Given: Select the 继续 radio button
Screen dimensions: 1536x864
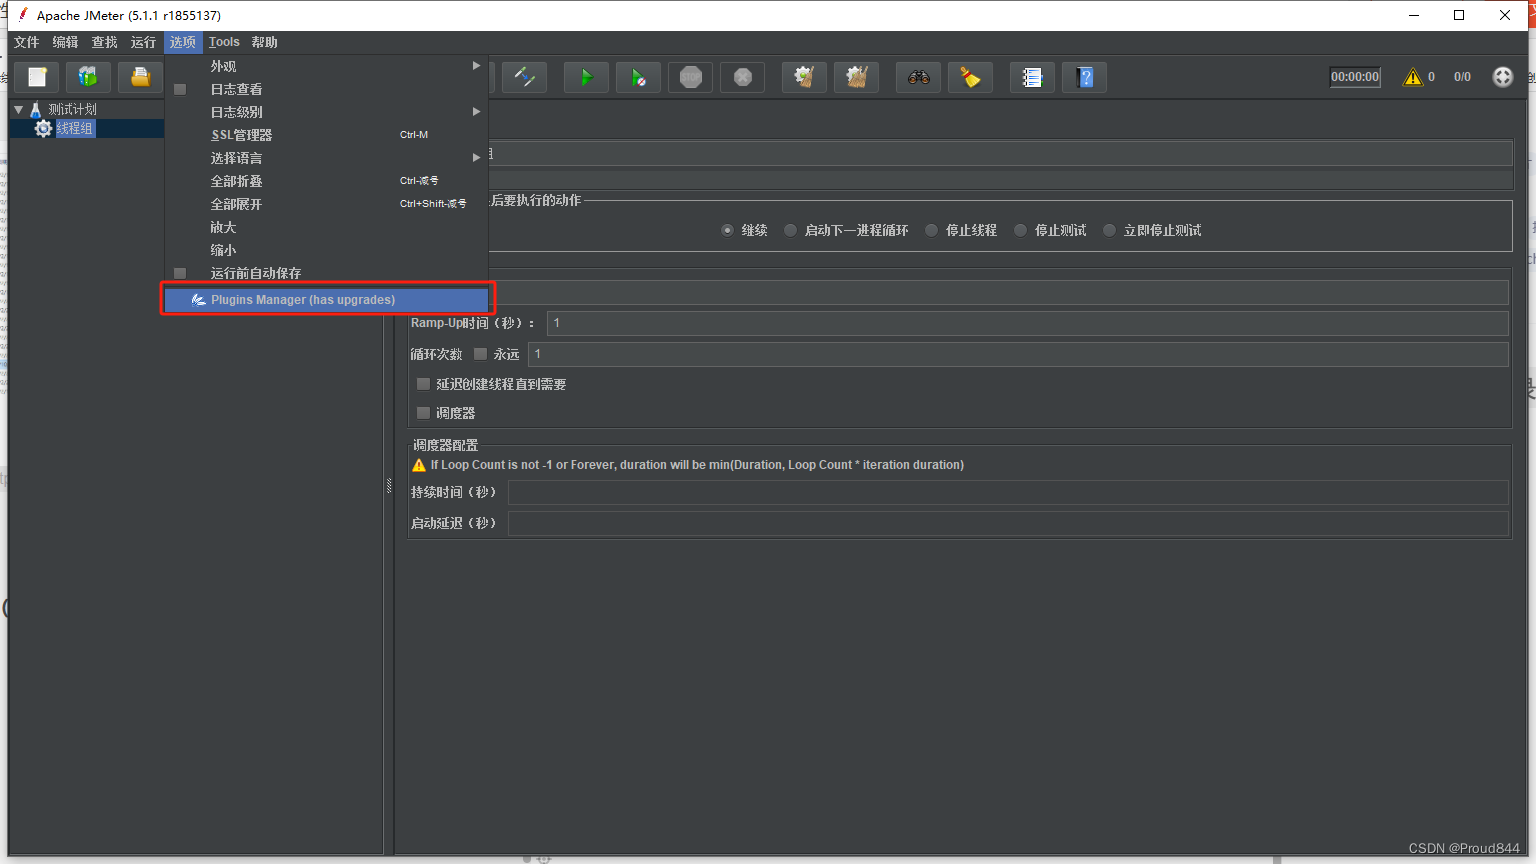Looking at the screenshot, I should (x=727, y=230).
